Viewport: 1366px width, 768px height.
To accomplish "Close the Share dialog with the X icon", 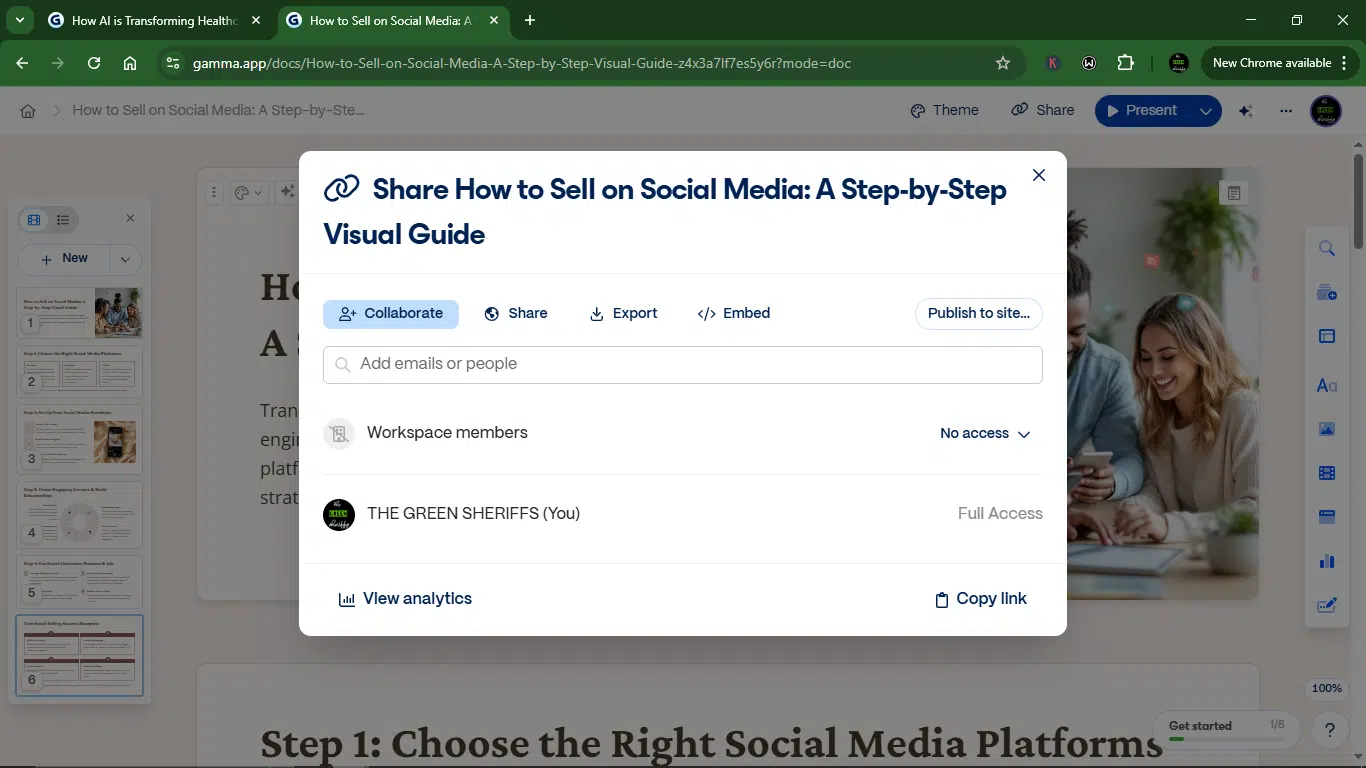I will point(1039,175).
